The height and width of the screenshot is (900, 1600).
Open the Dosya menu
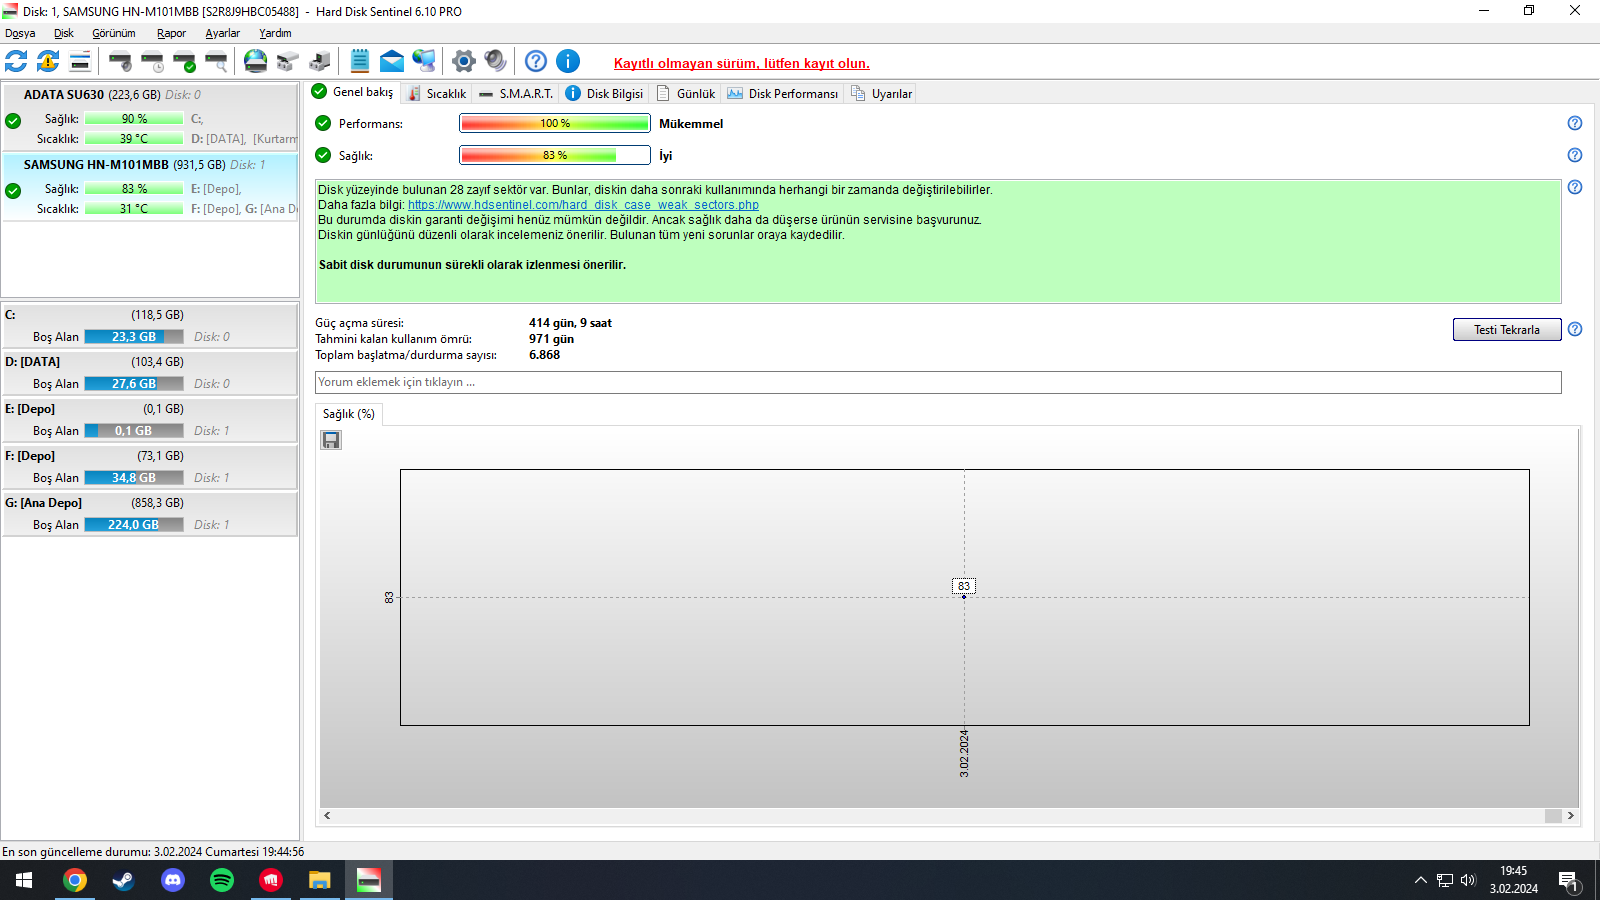(20, 33)
